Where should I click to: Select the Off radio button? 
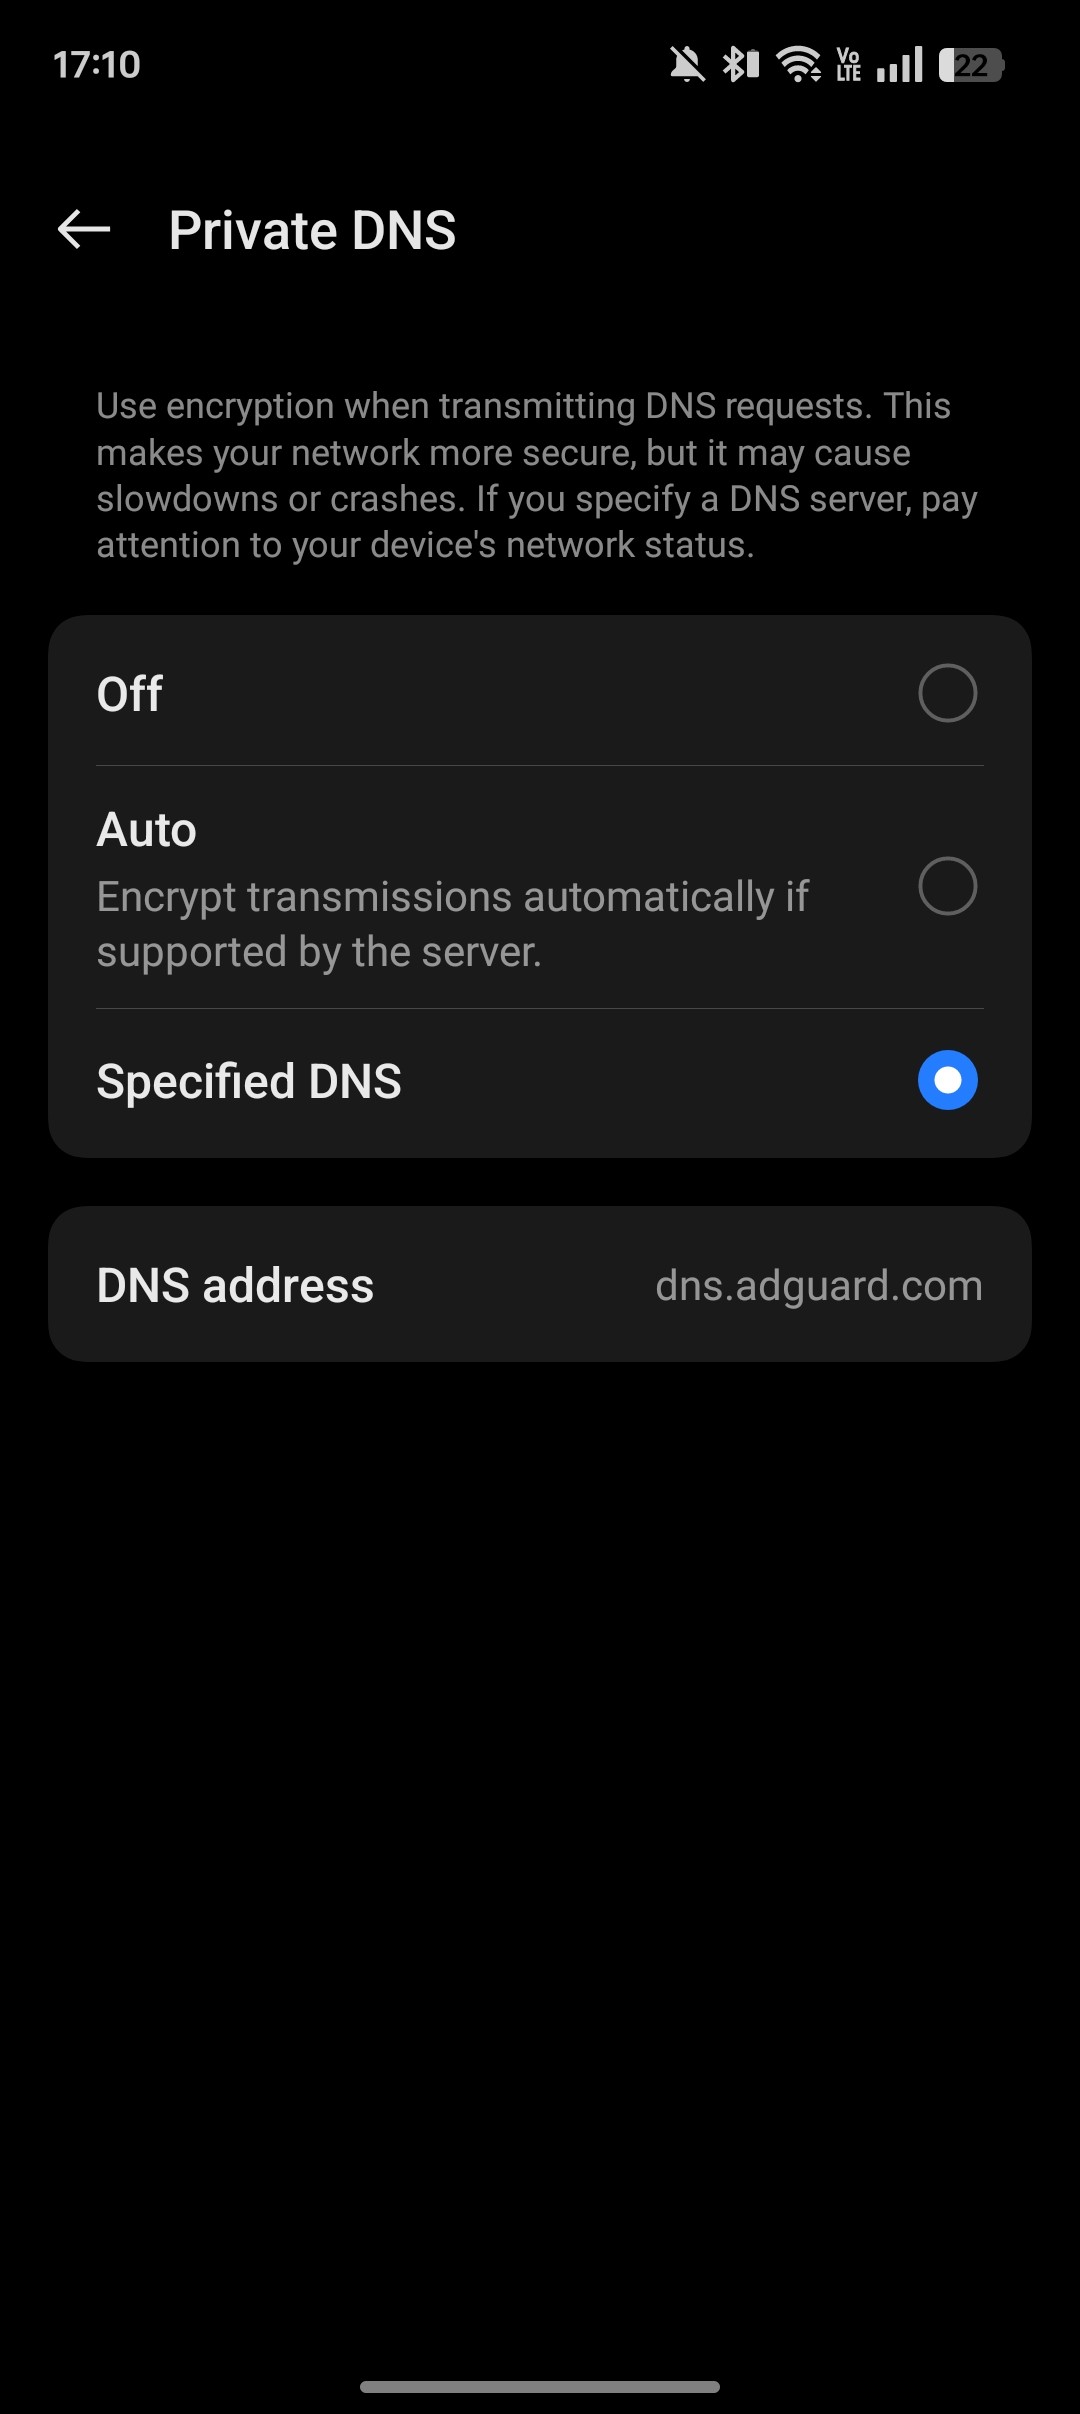click(947, 693)
